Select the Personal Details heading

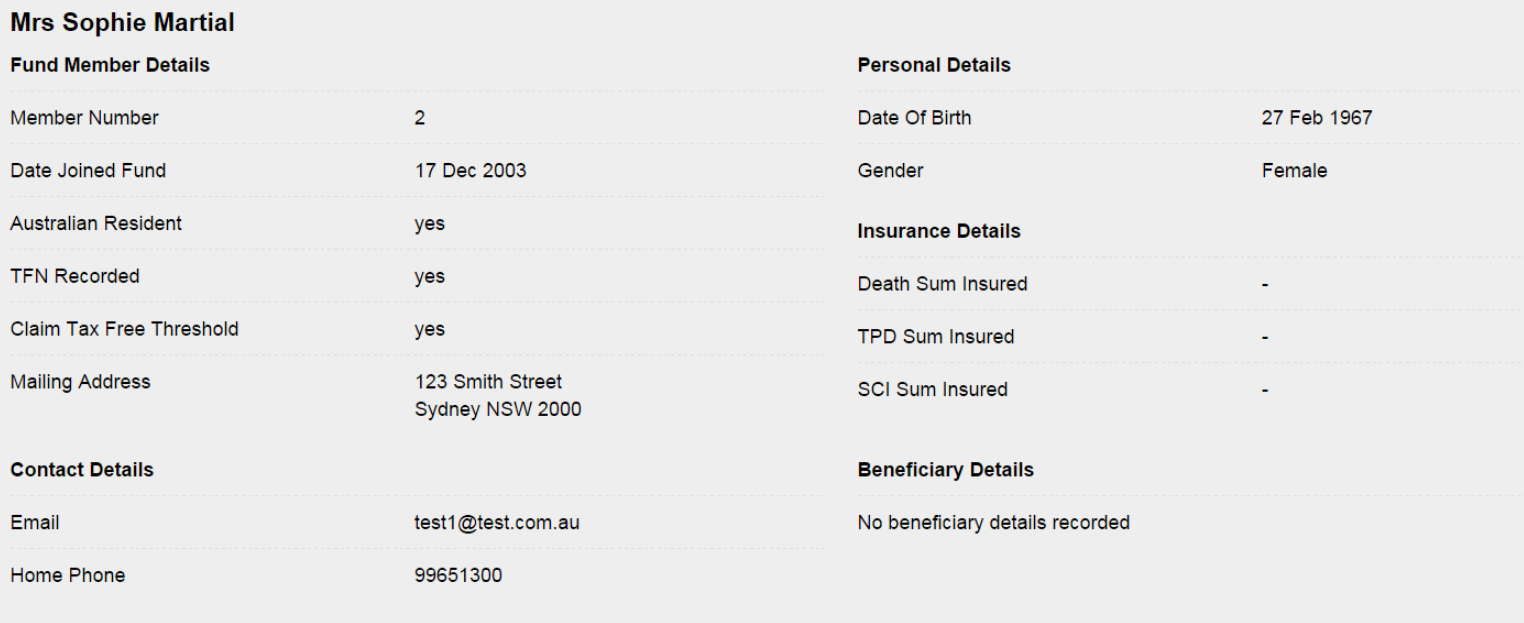(x=934, y=65)
